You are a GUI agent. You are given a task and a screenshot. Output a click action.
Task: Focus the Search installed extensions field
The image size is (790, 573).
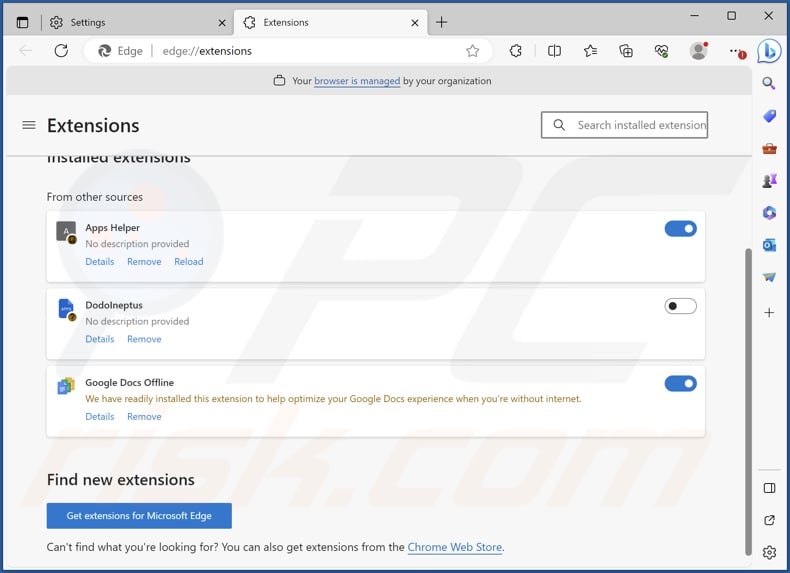click(x=624, y=125)
